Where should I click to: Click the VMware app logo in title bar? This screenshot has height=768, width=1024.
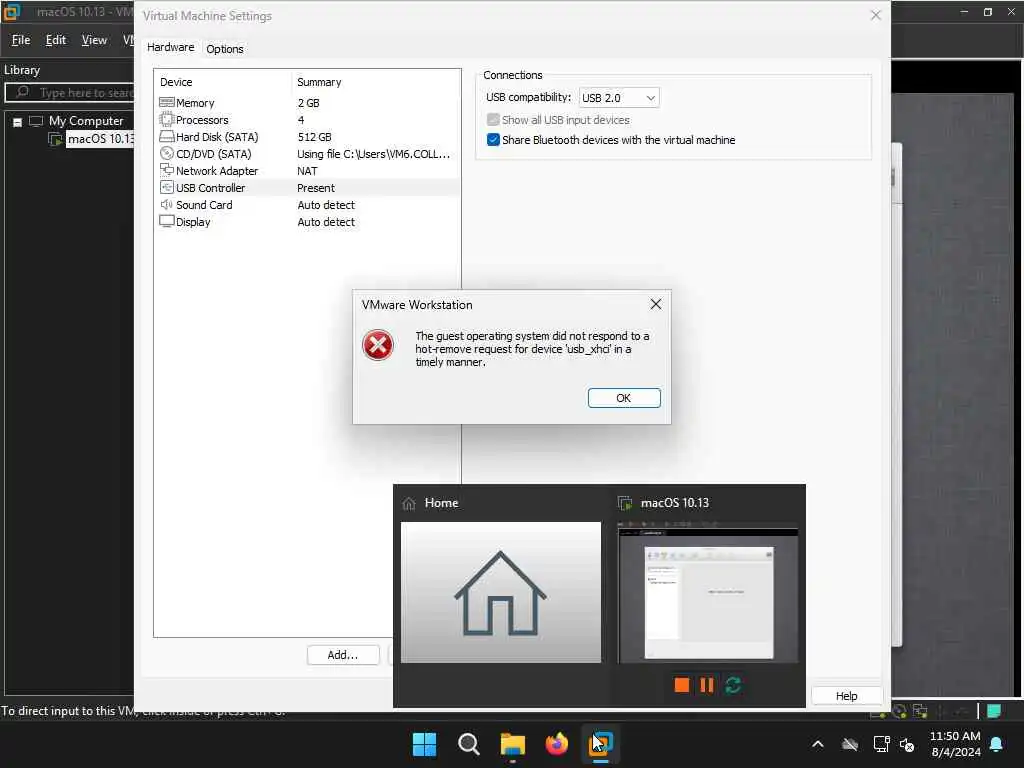click(12, 12)
